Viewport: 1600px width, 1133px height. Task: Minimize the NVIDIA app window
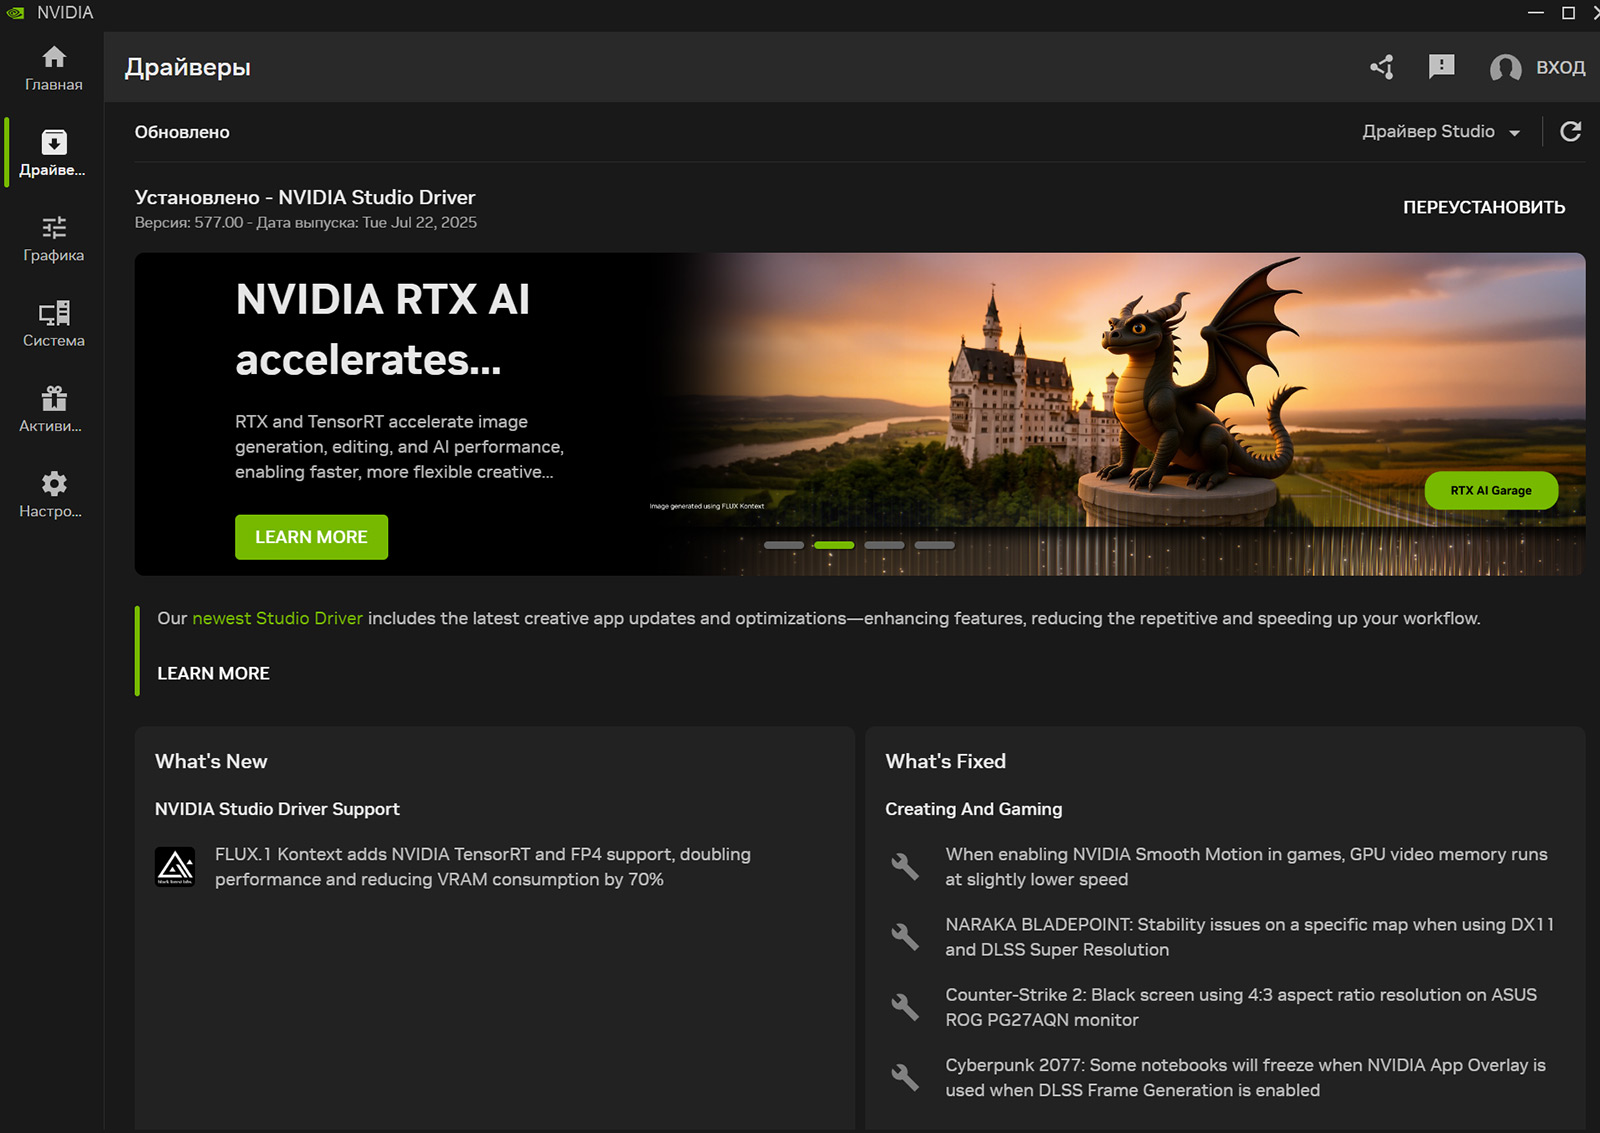pyautogui.click(x=1536, y=13)
